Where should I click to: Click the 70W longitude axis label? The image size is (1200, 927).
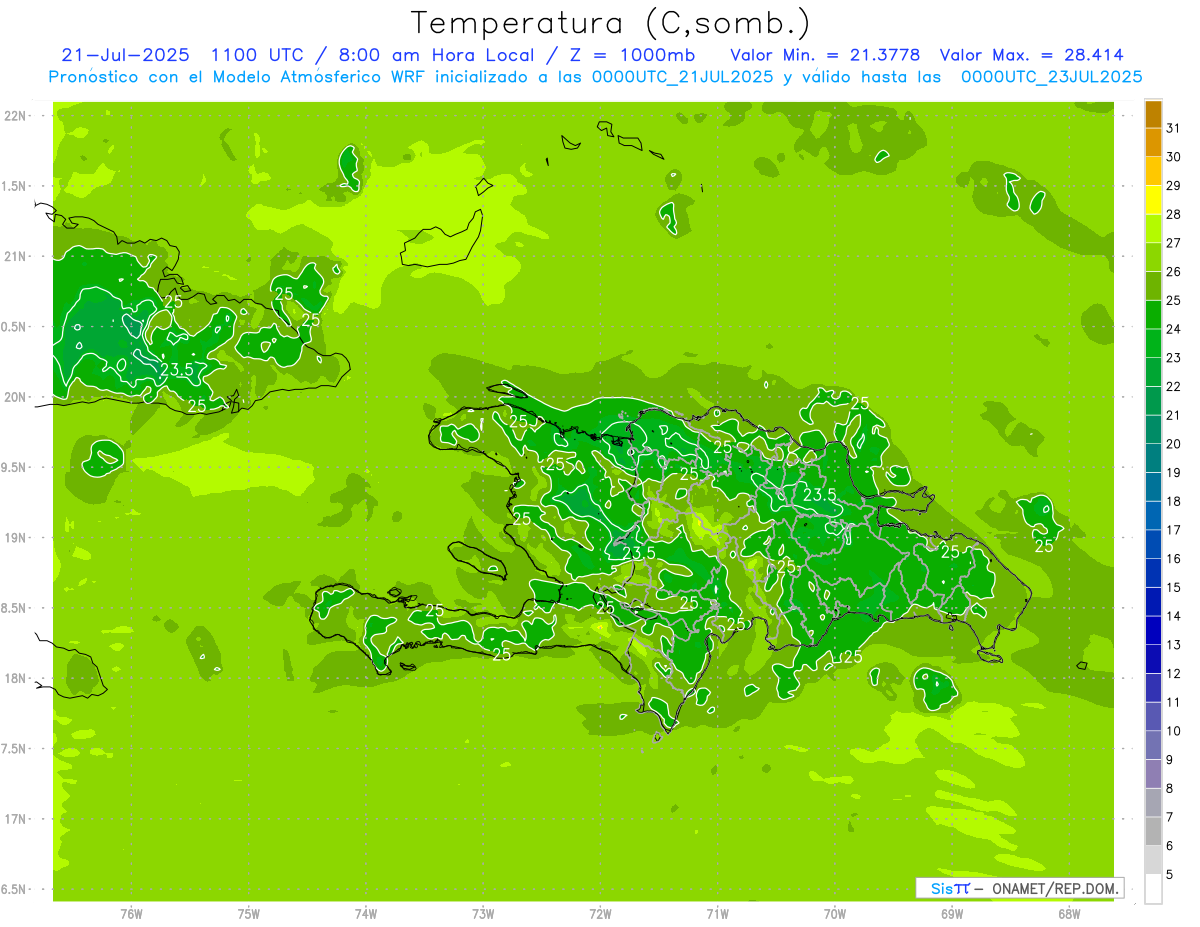pos(835,913)
